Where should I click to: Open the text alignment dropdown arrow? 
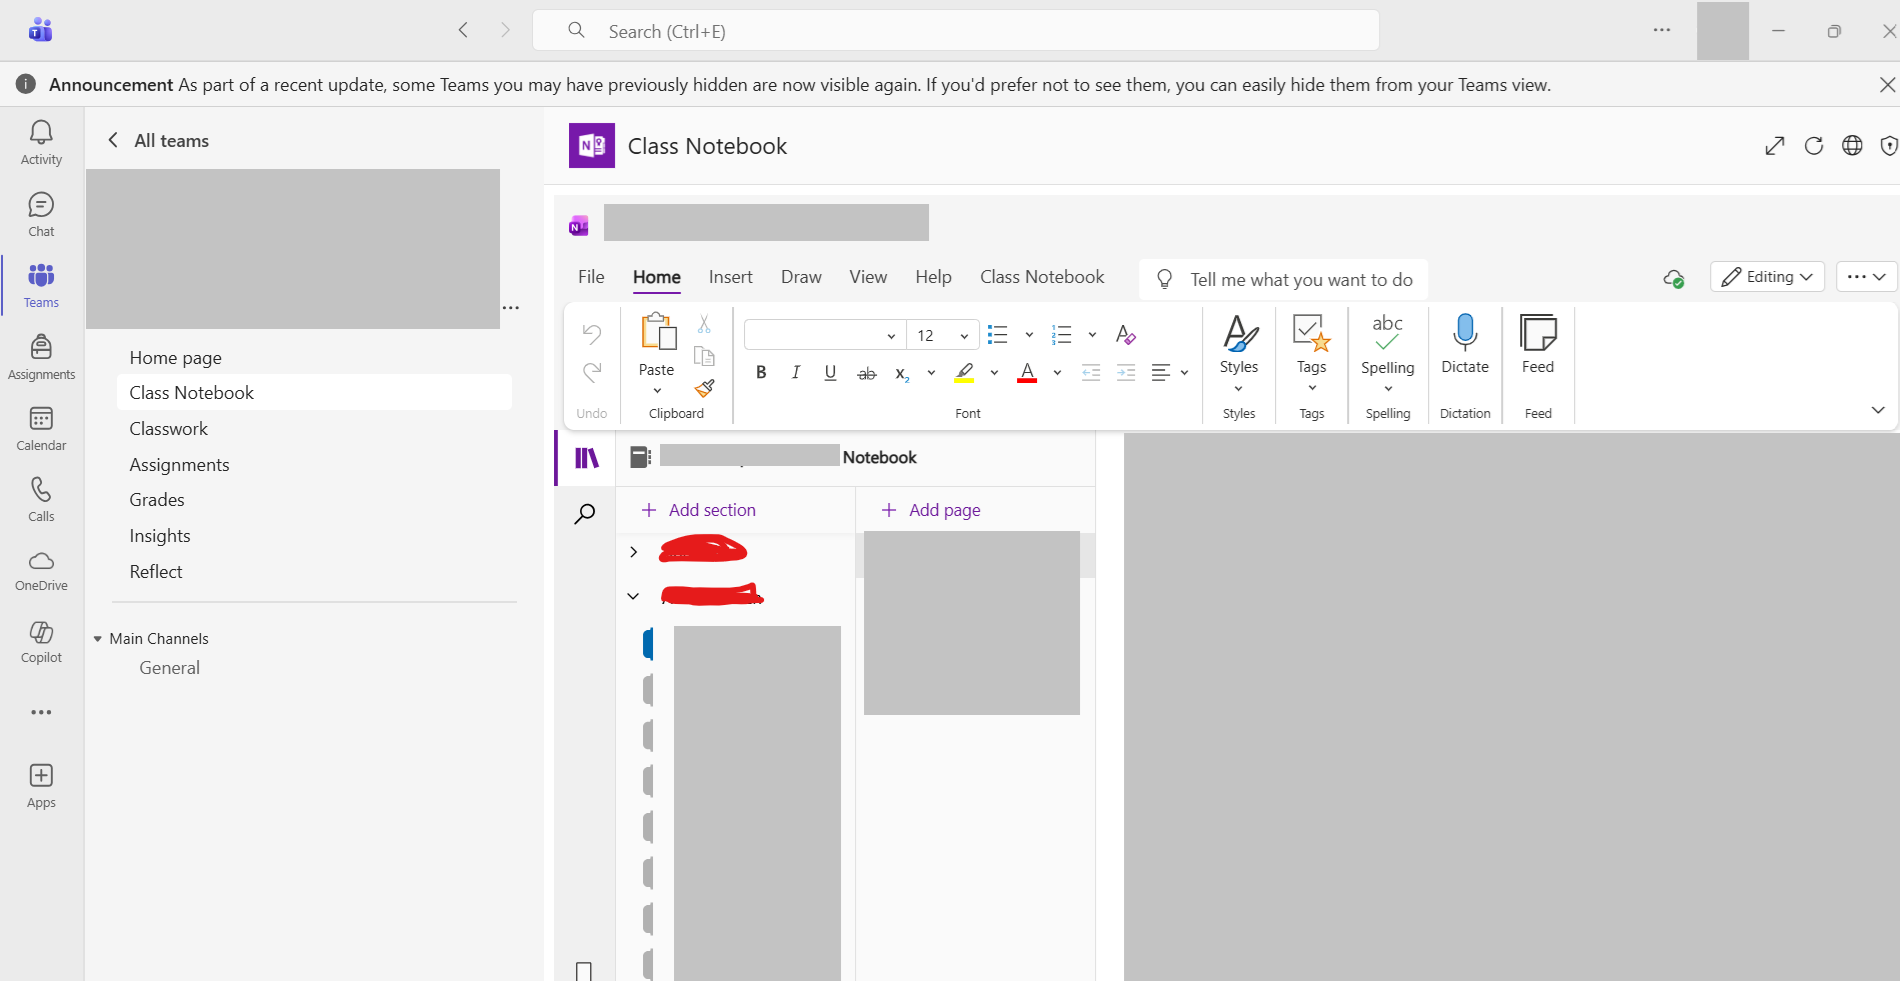(1184, 373)
